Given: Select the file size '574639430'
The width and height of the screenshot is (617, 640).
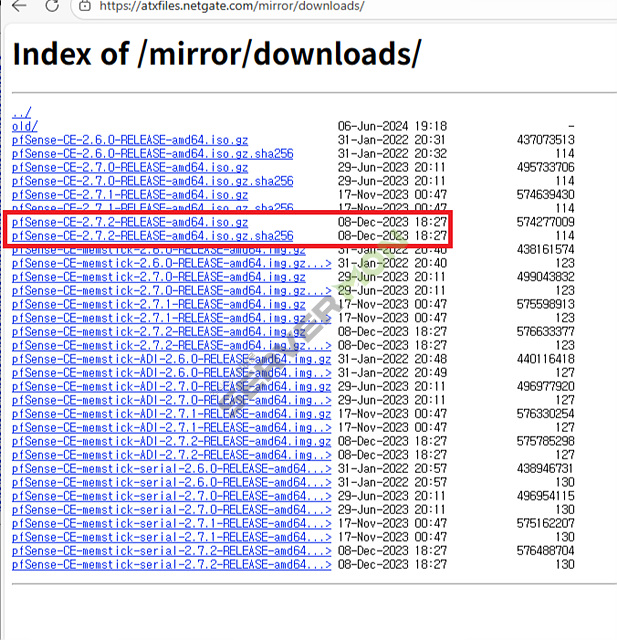Looking at the screenshot, I should tap(546, 195).
